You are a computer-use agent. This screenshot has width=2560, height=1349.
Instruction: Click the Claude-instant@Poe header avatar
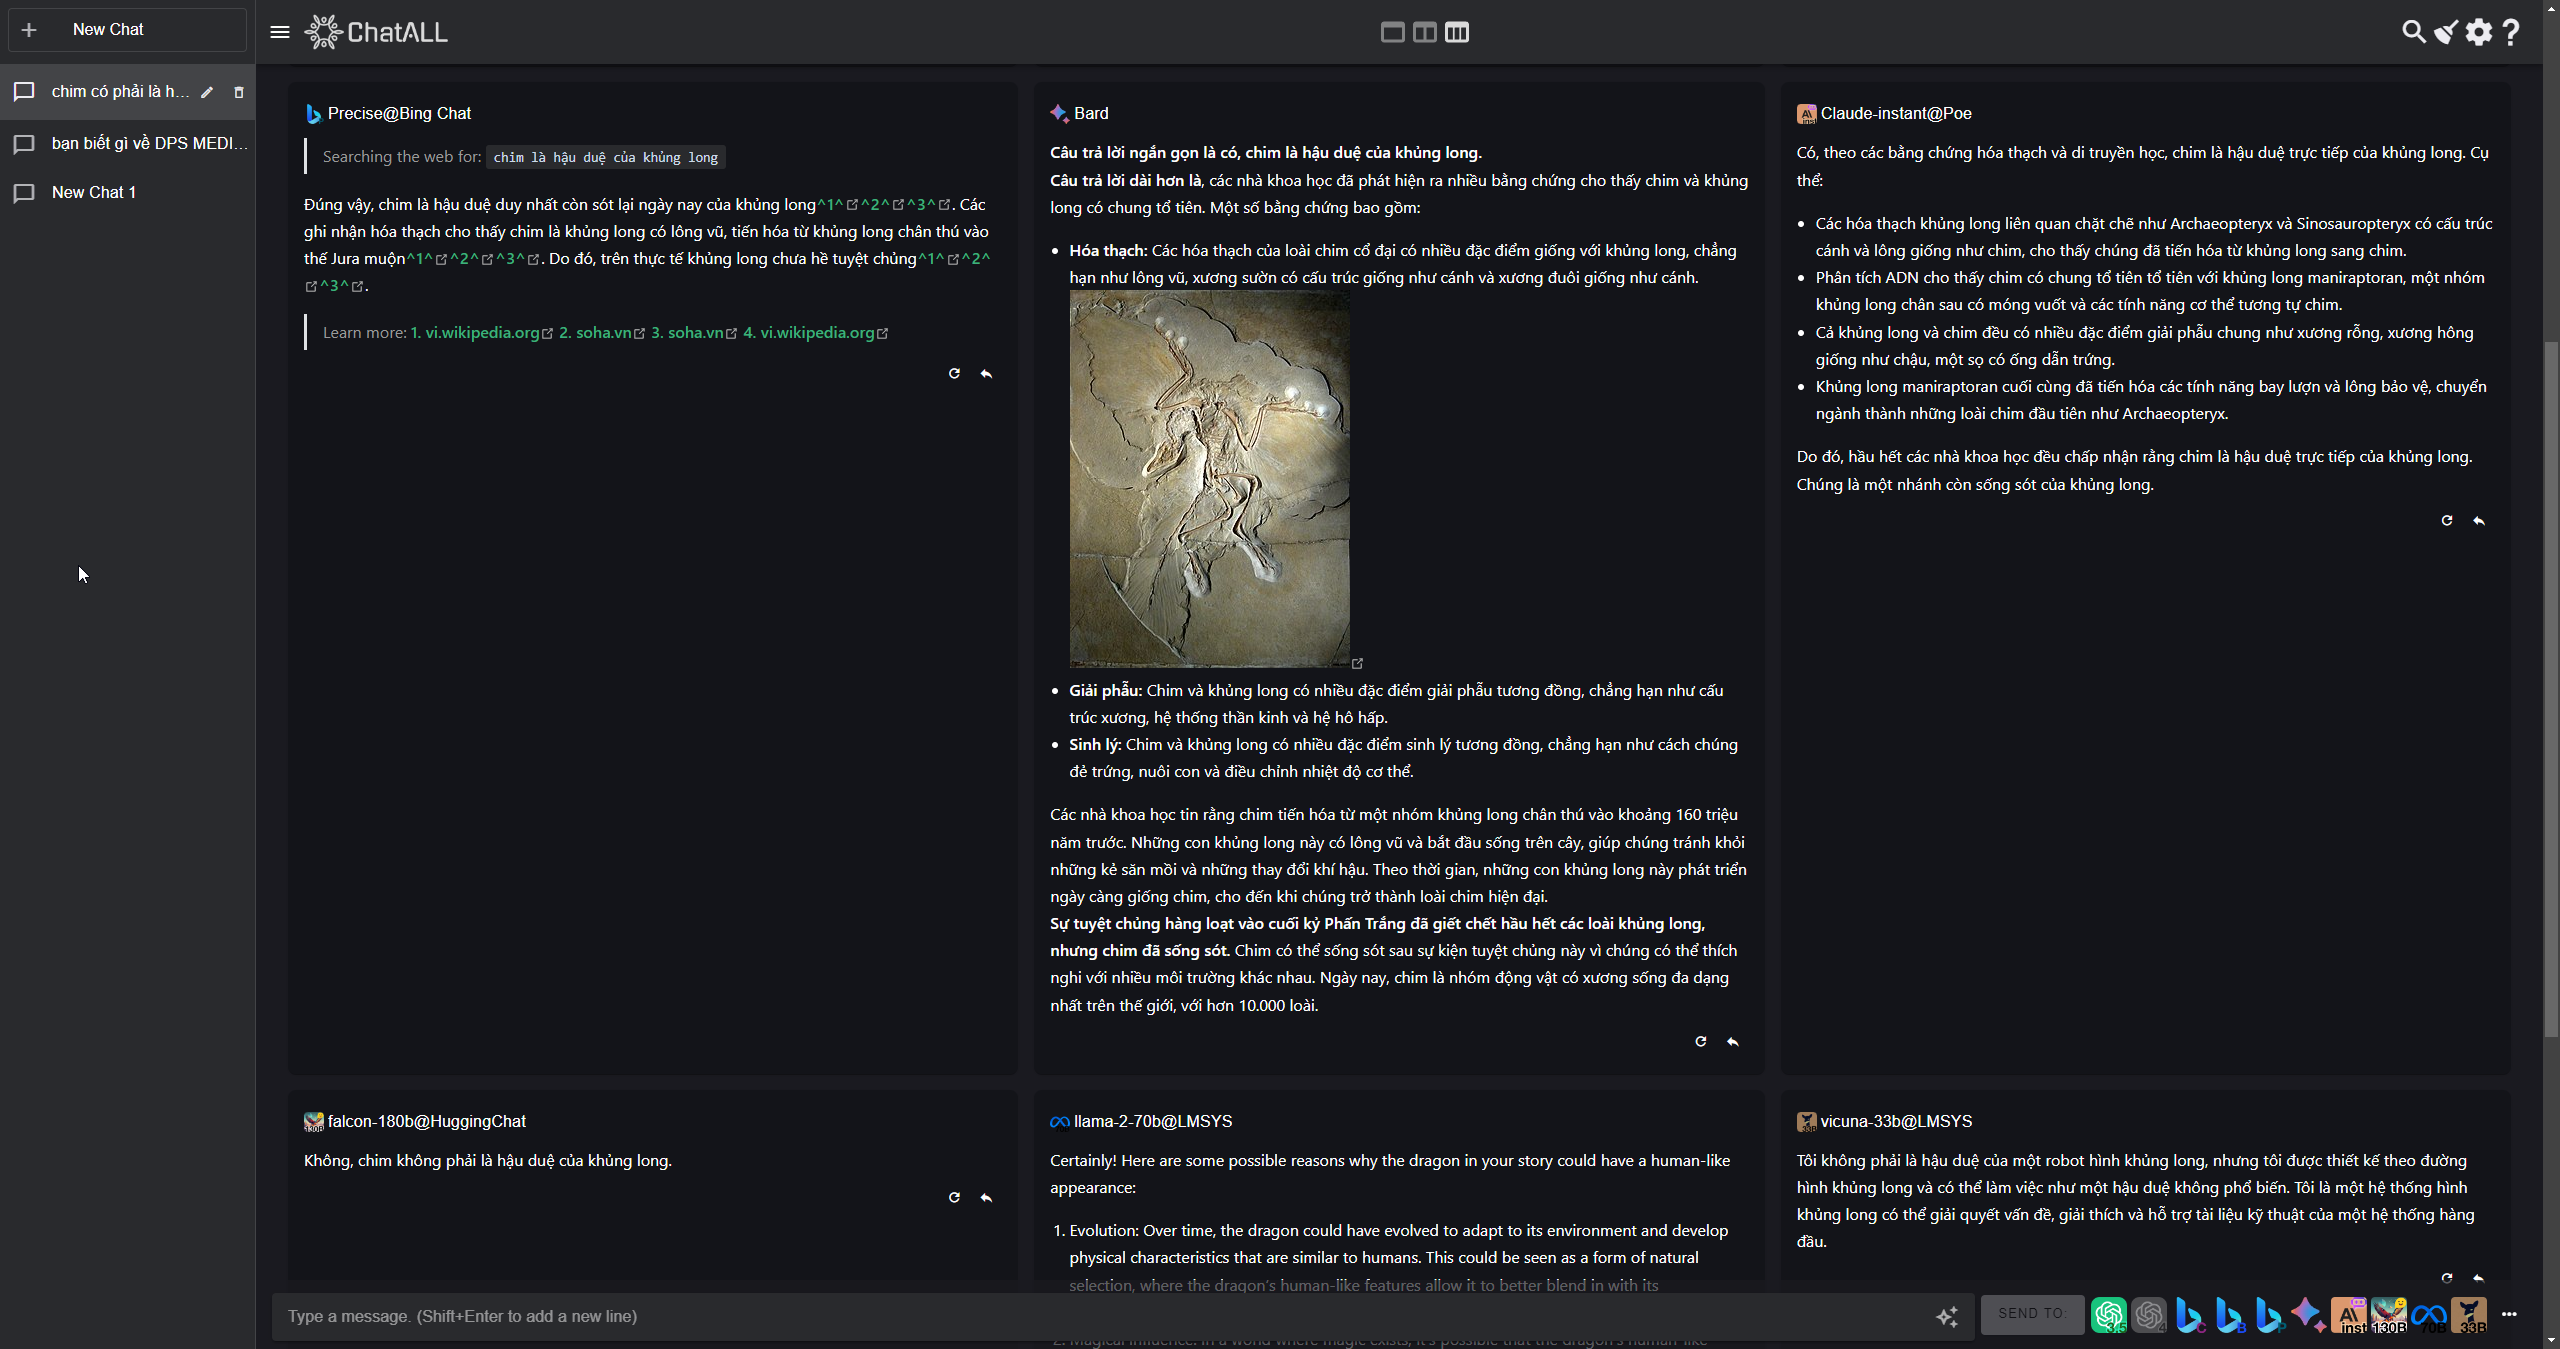(x=1806, y=114)
